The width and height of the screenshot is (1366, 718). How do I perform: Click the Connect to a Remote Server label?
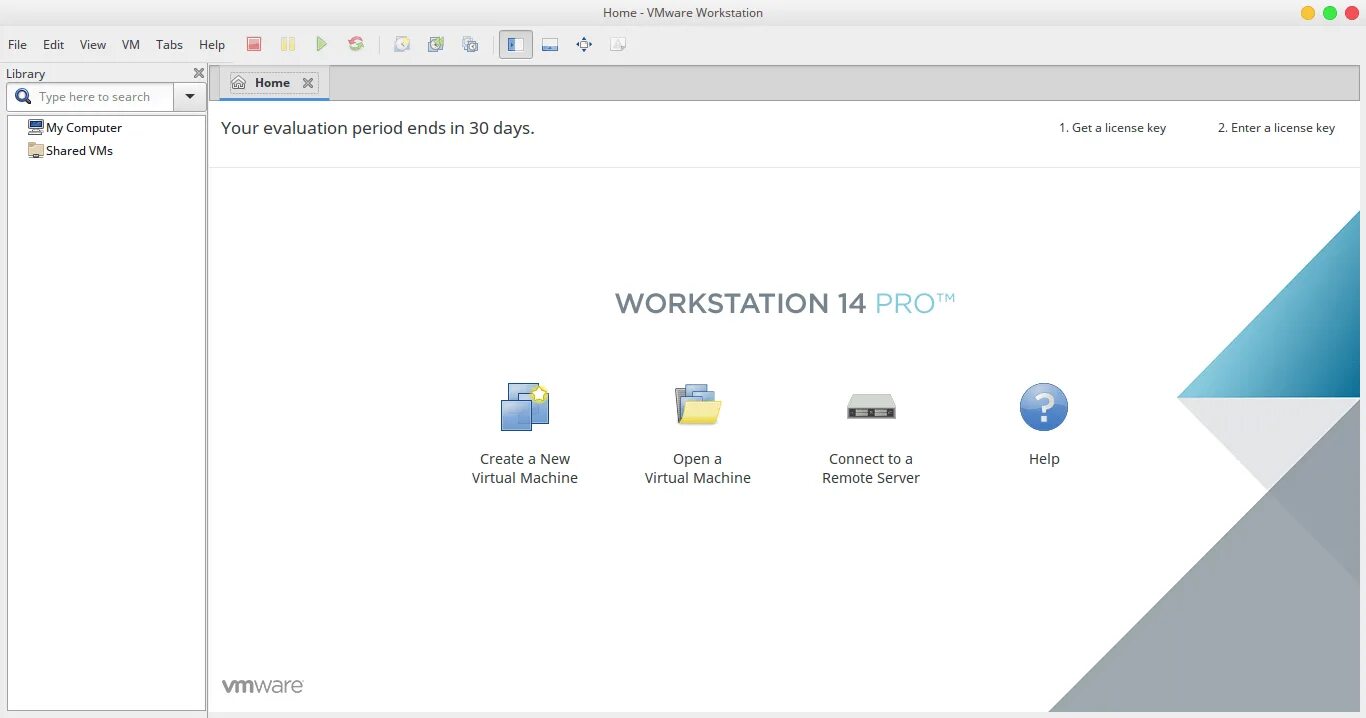(x=871, y=468)
